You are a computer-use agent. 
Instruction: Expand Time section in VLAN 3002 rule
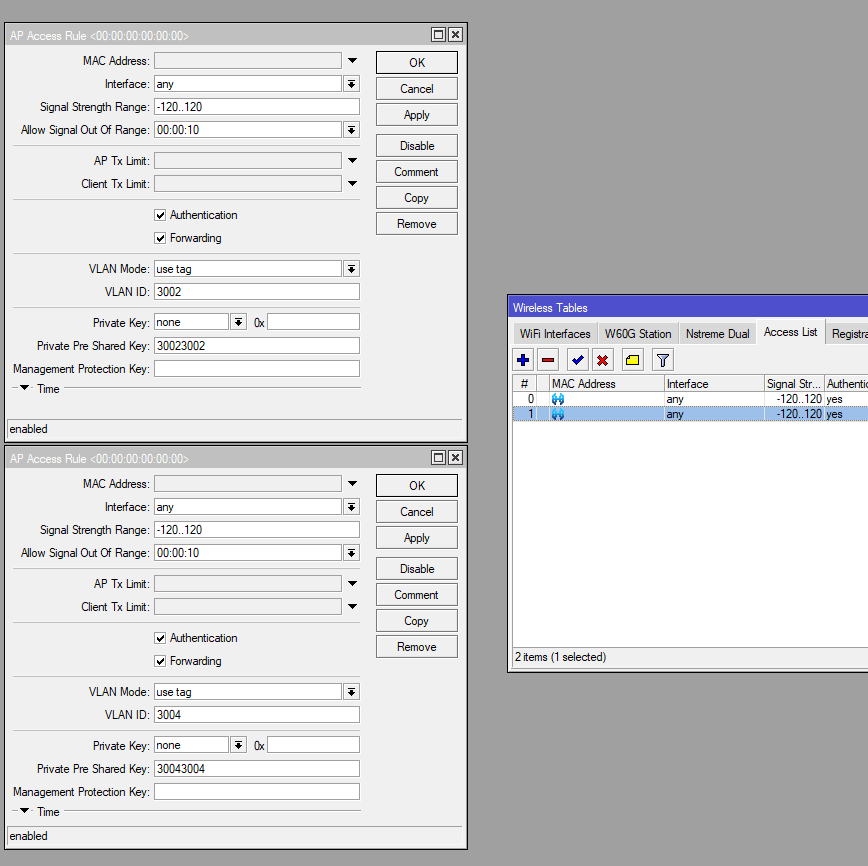(25, 388)
